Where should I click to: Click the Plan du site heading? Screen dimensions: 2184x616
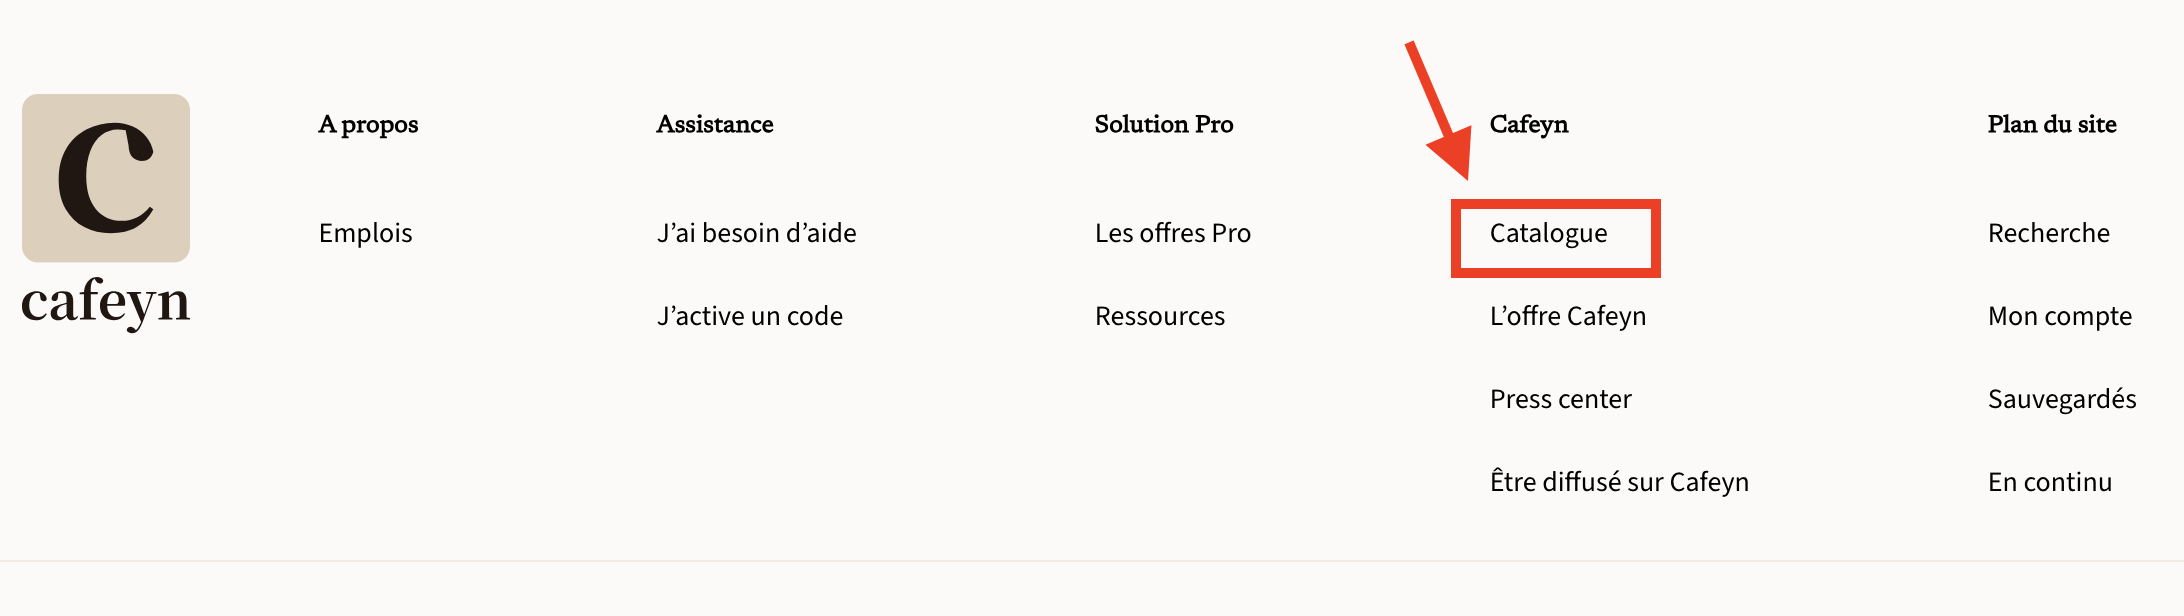coord(2051,125)
